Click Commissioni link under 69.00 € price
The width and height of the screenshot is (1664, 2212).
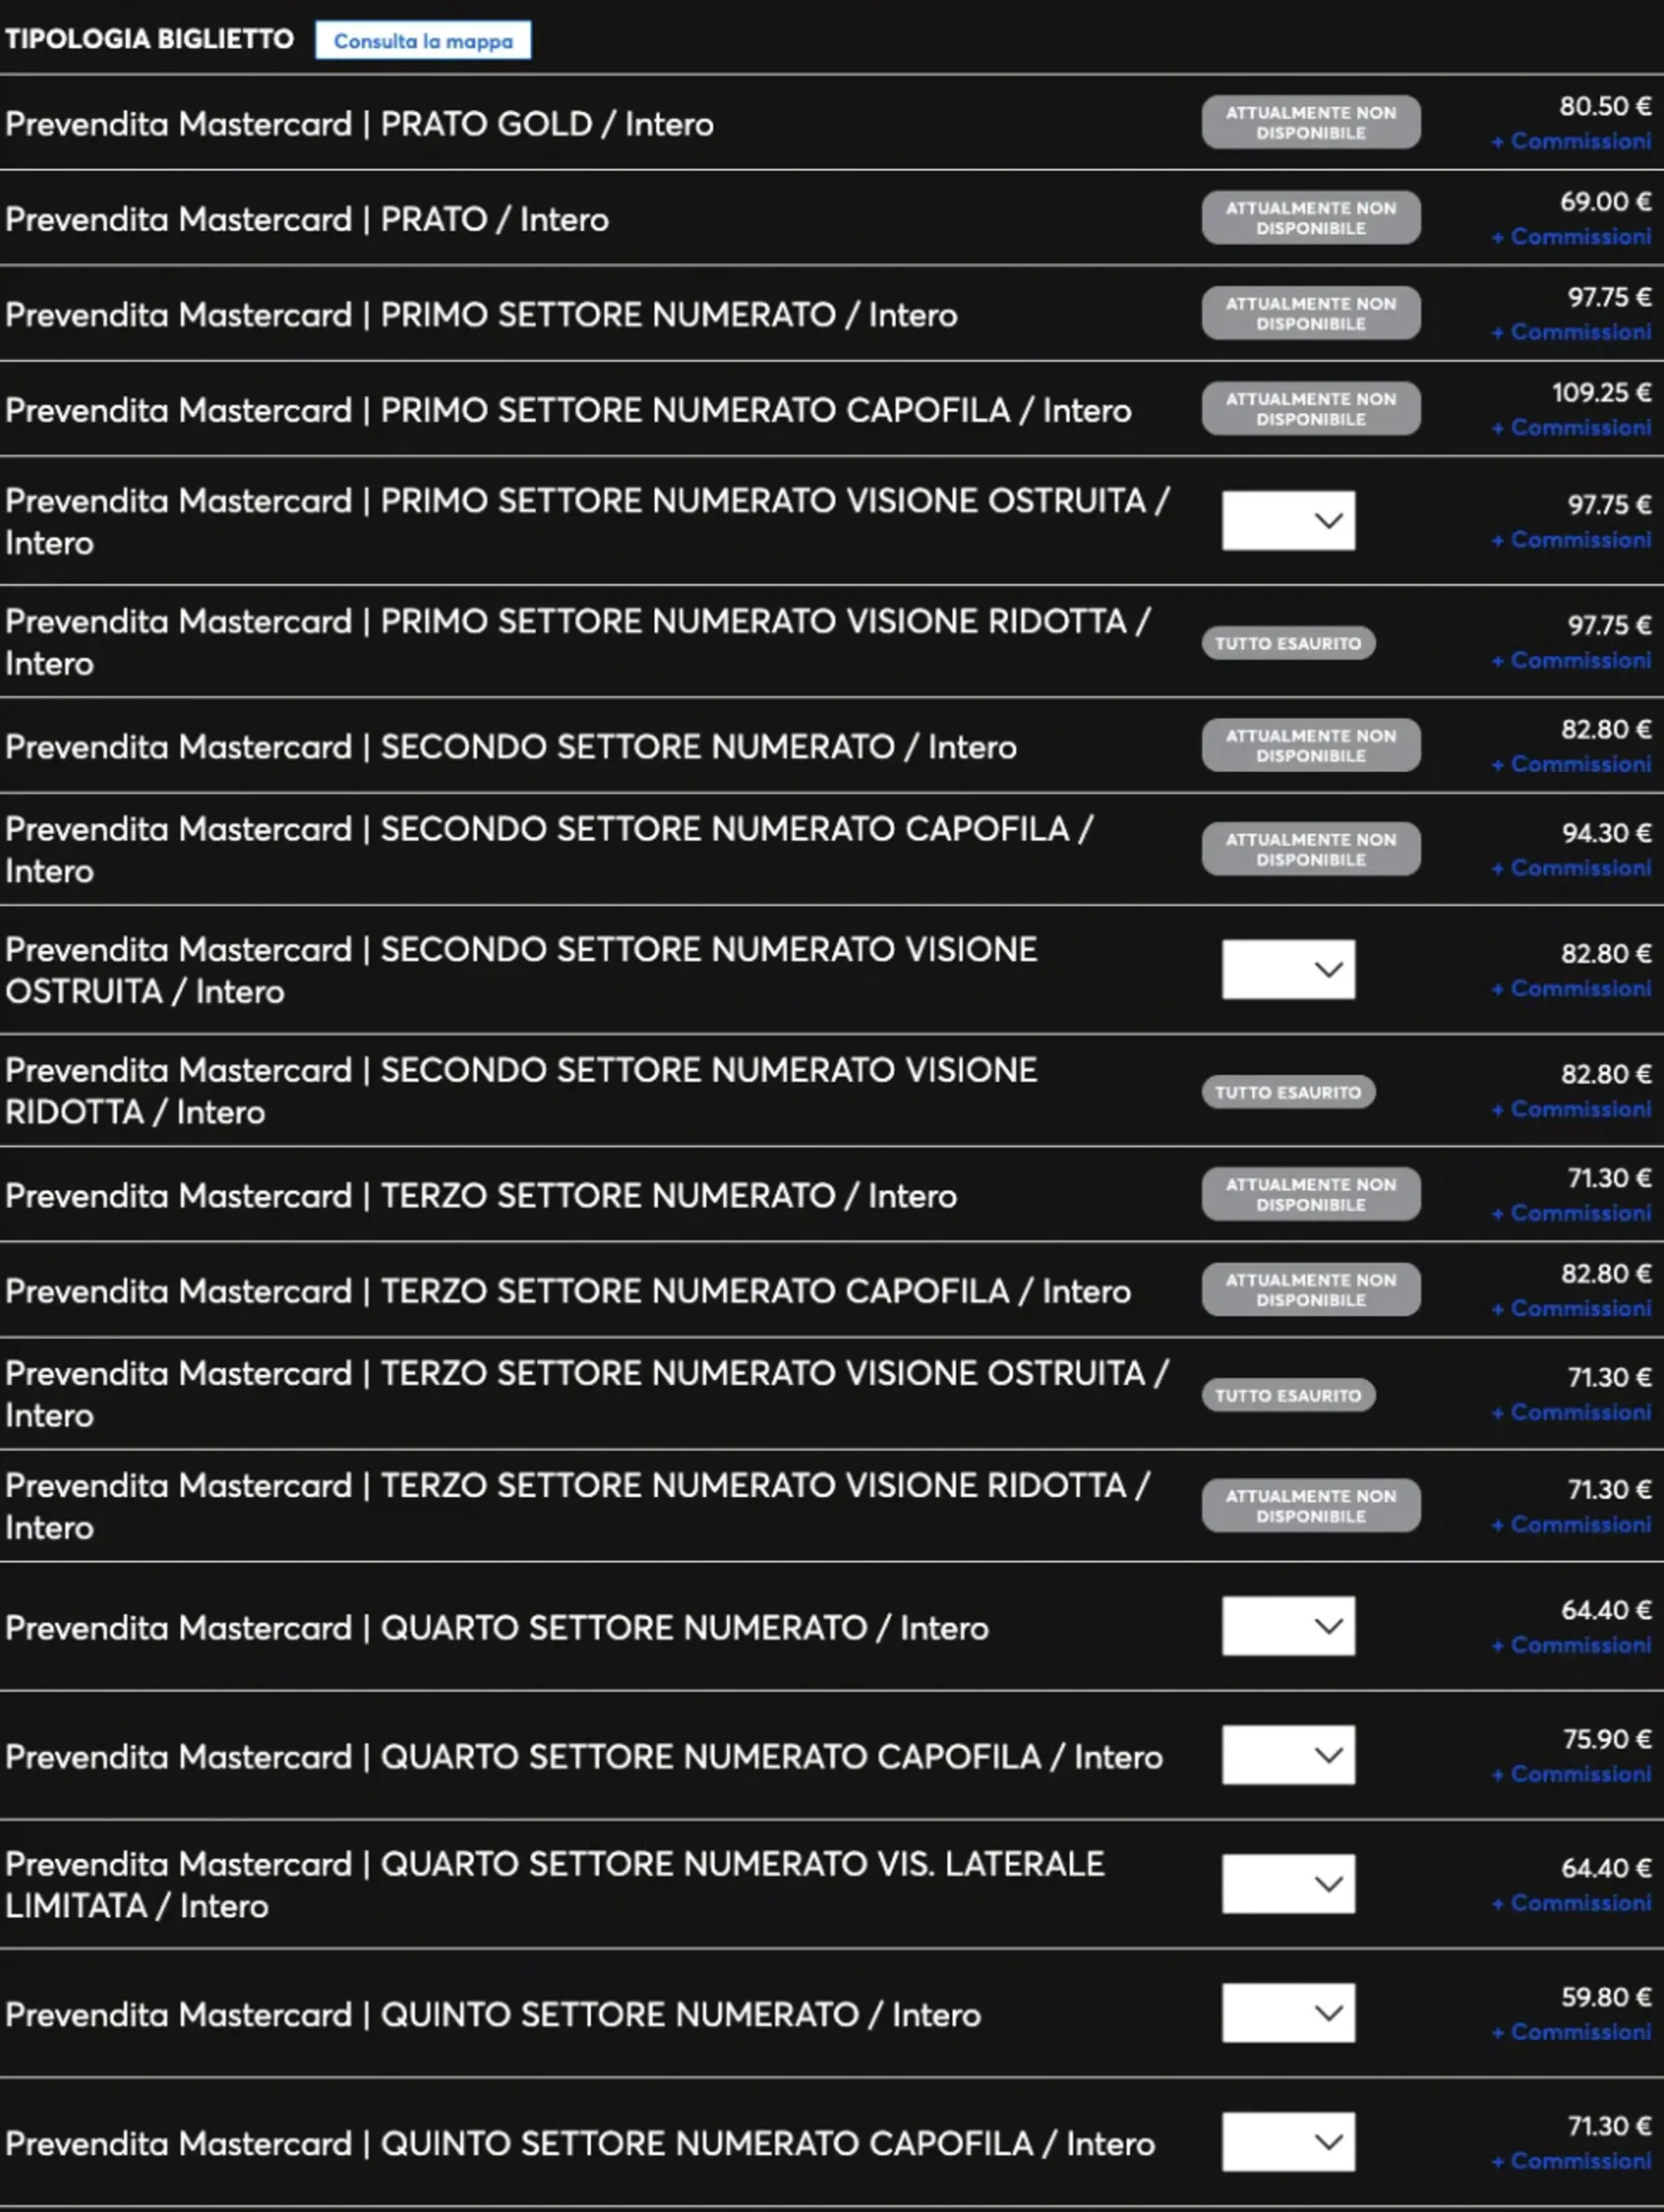1571,237
